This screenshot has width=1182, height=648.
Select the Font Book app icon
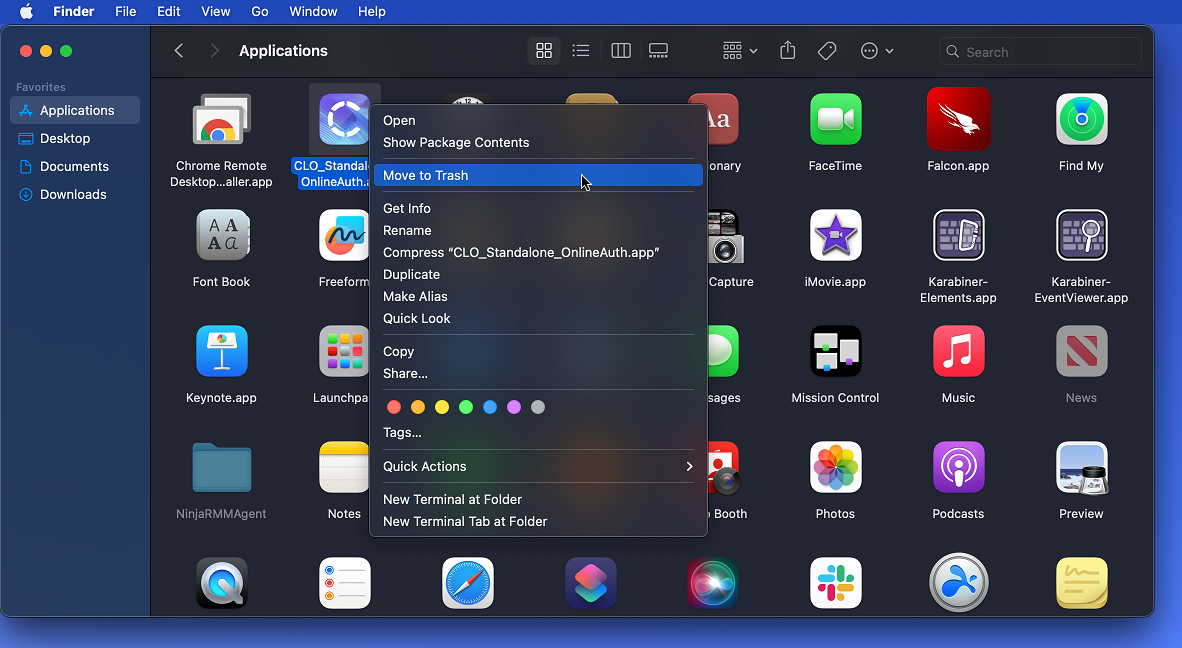click(222, 235)
